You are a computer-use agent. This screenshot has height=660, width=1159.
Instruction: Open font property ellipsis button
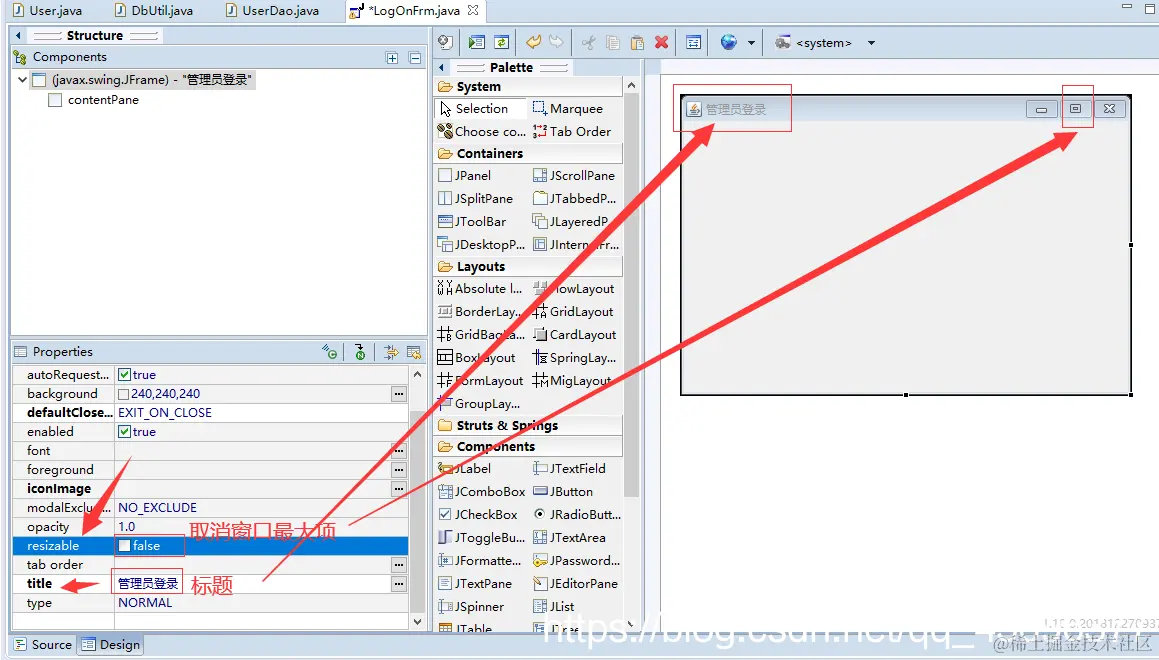coord(398,450)
